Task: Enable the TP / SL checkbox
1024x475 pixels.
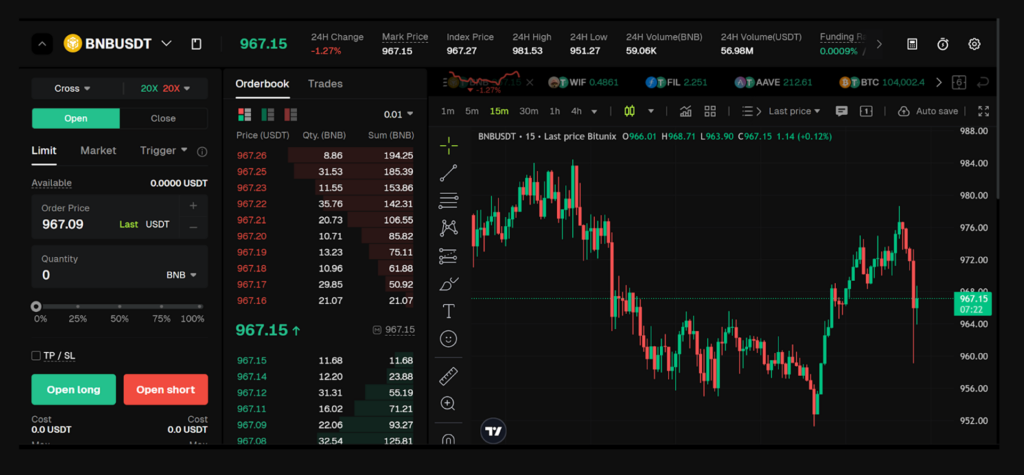Action: point(36,355)
